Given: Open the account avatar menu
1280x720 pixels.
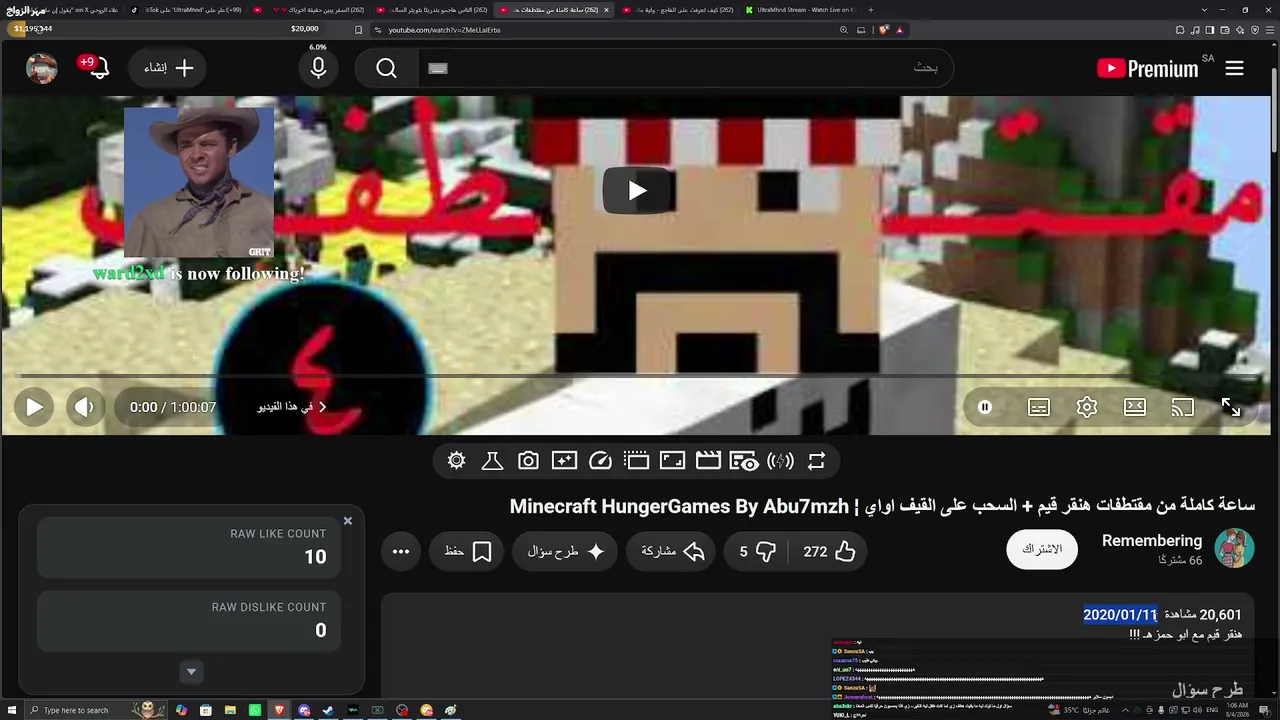Looking at the screenshot, I should tap(42, 68).
